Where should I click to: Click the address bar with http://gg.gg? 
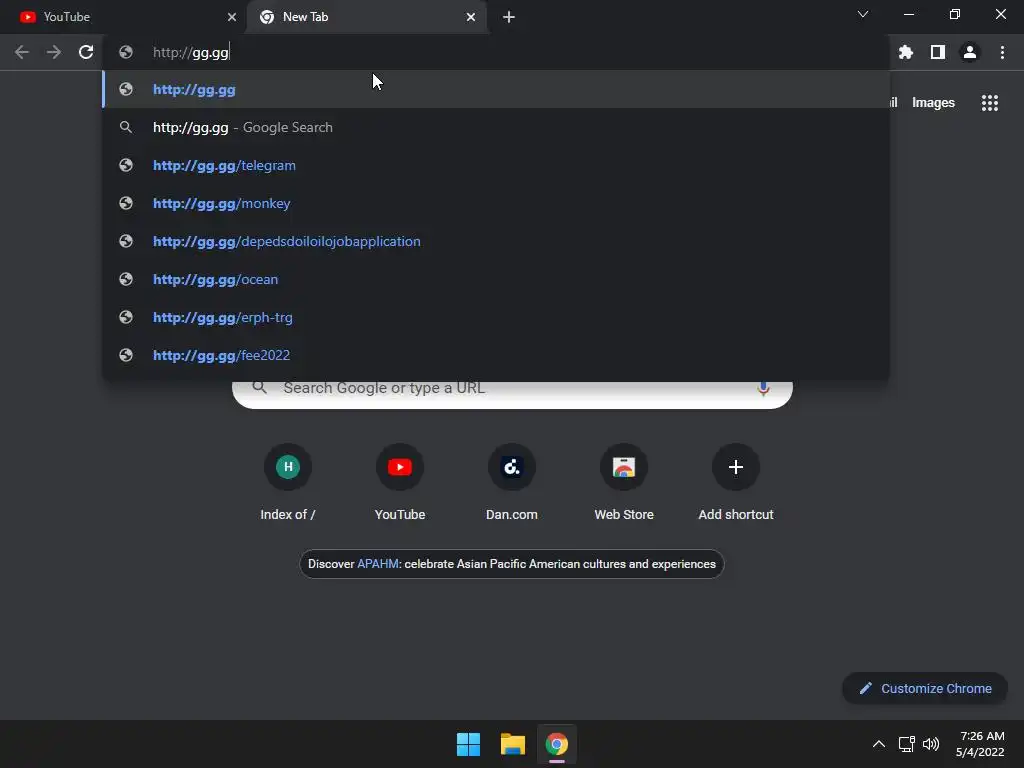[496, 52]
